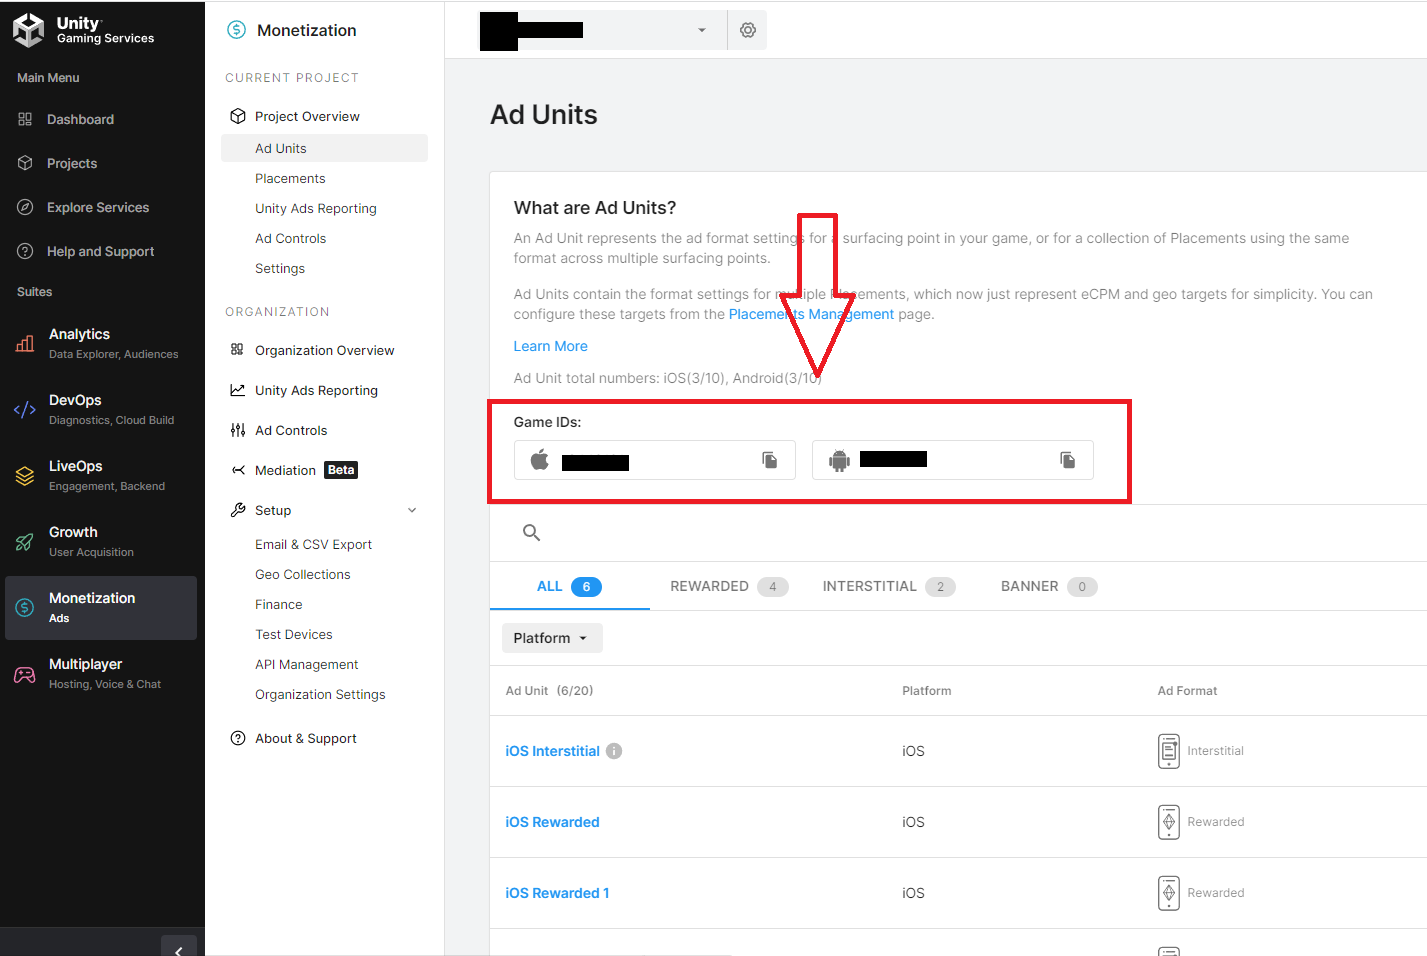This screenshot has width=1427, height=956.
Task: Open Placements page
Action: click(290, 178)
